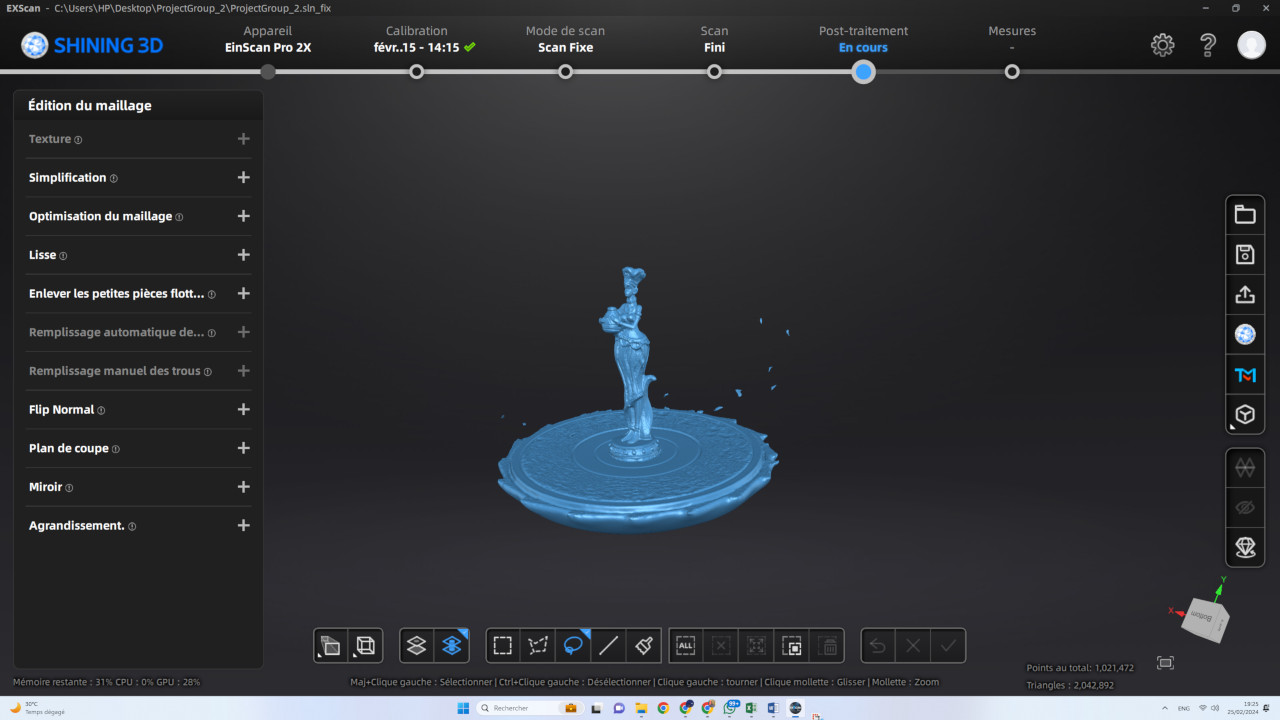Click the diamond gem display icon
The image size is (1280, 720).
click(x=1245, y=547)
